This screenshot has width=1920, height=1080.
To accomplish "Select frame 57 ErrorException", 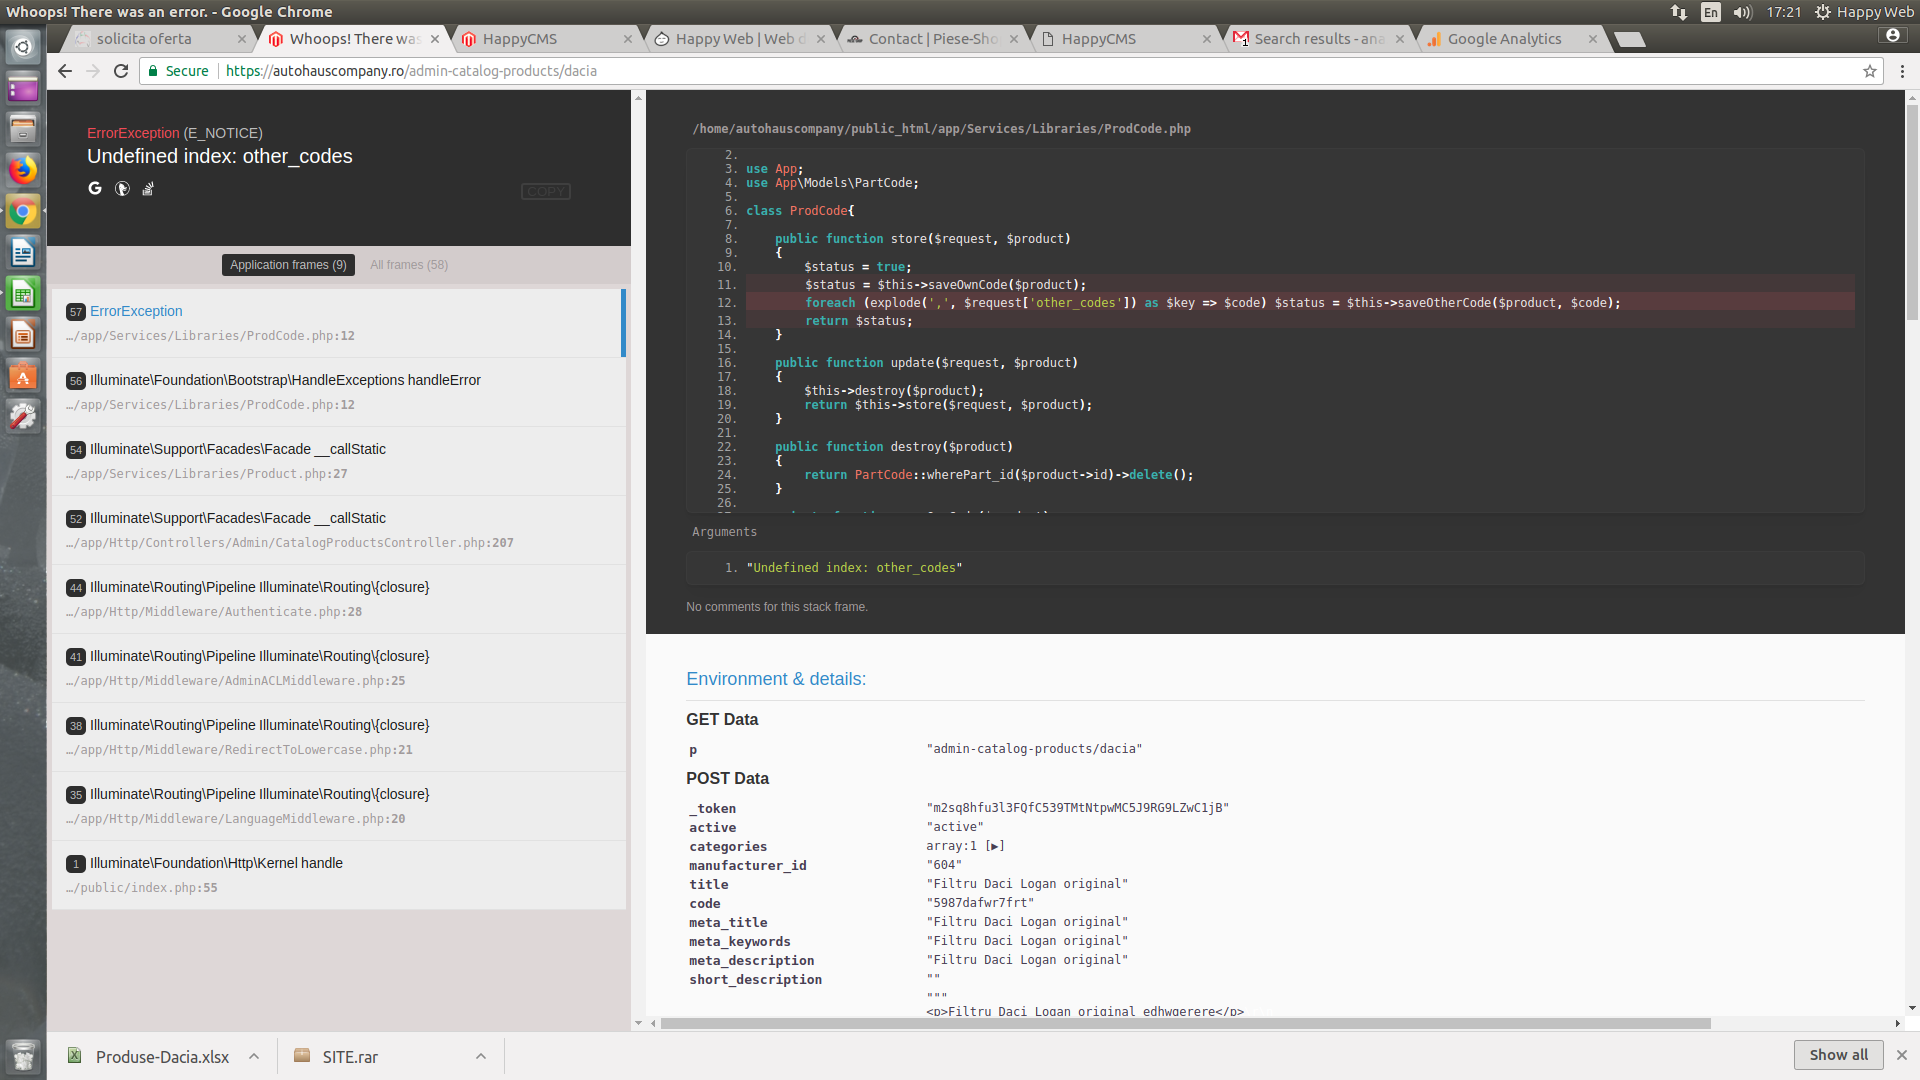I will point(338,323).
